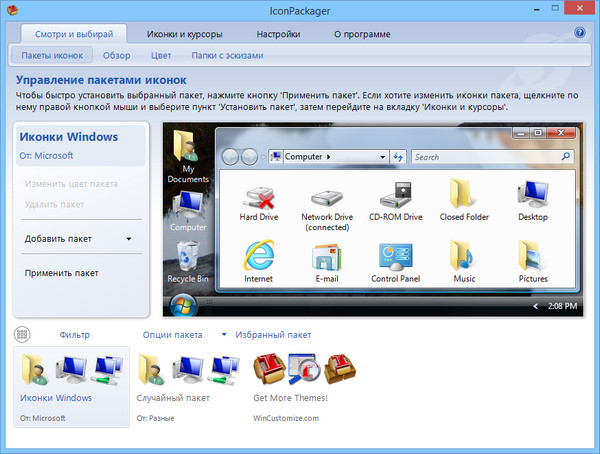Click the tray arrow next to 2:08 PM
600x454 pixels.
pyautogui.click(x=536, y=306)
